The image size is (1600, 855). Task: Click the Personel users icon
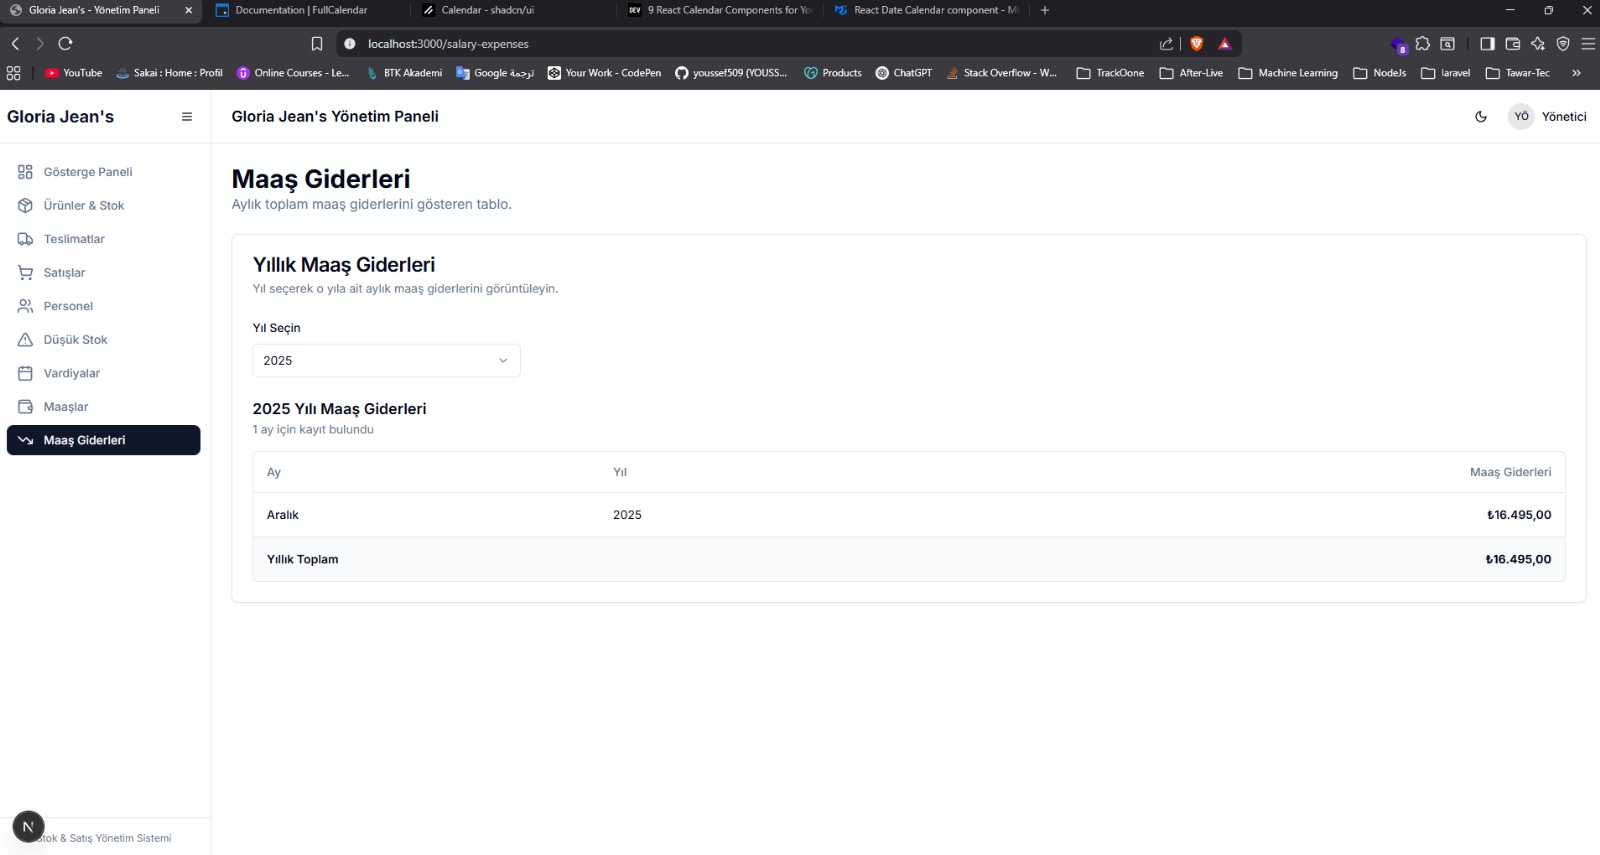(x=25, y=306)
